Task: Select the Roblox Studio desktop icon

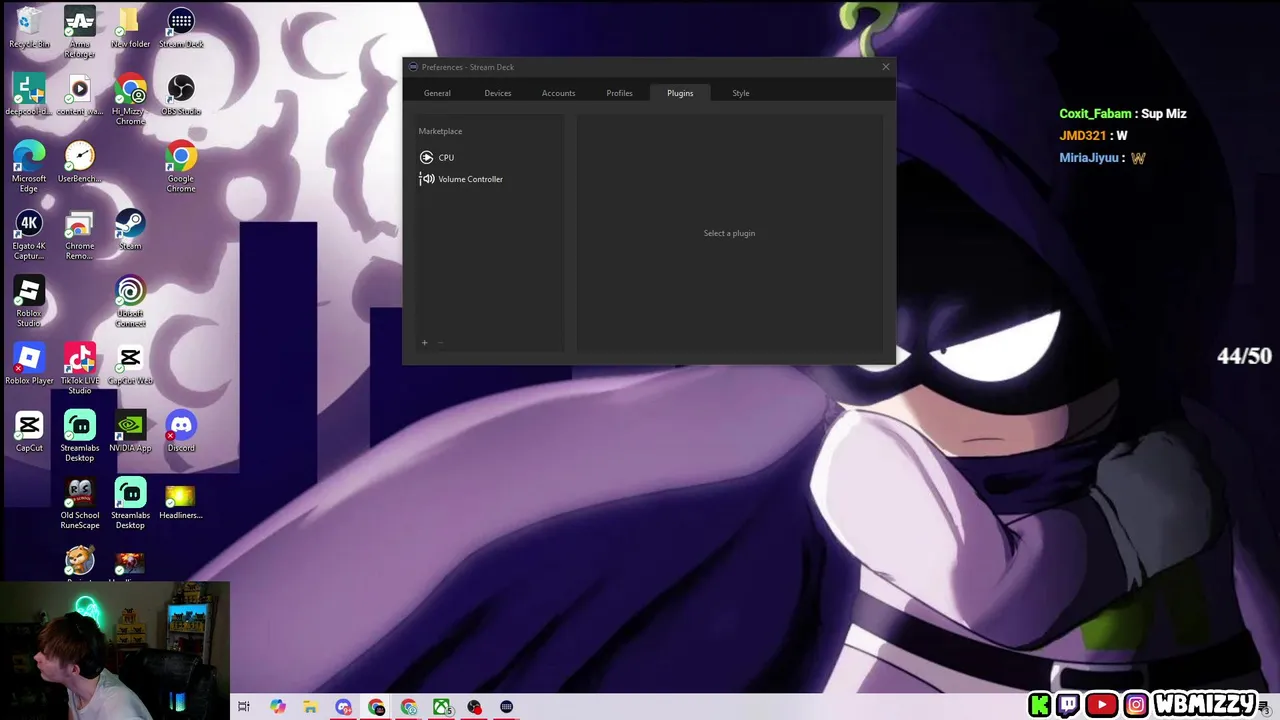Action: tap(29, 301)
